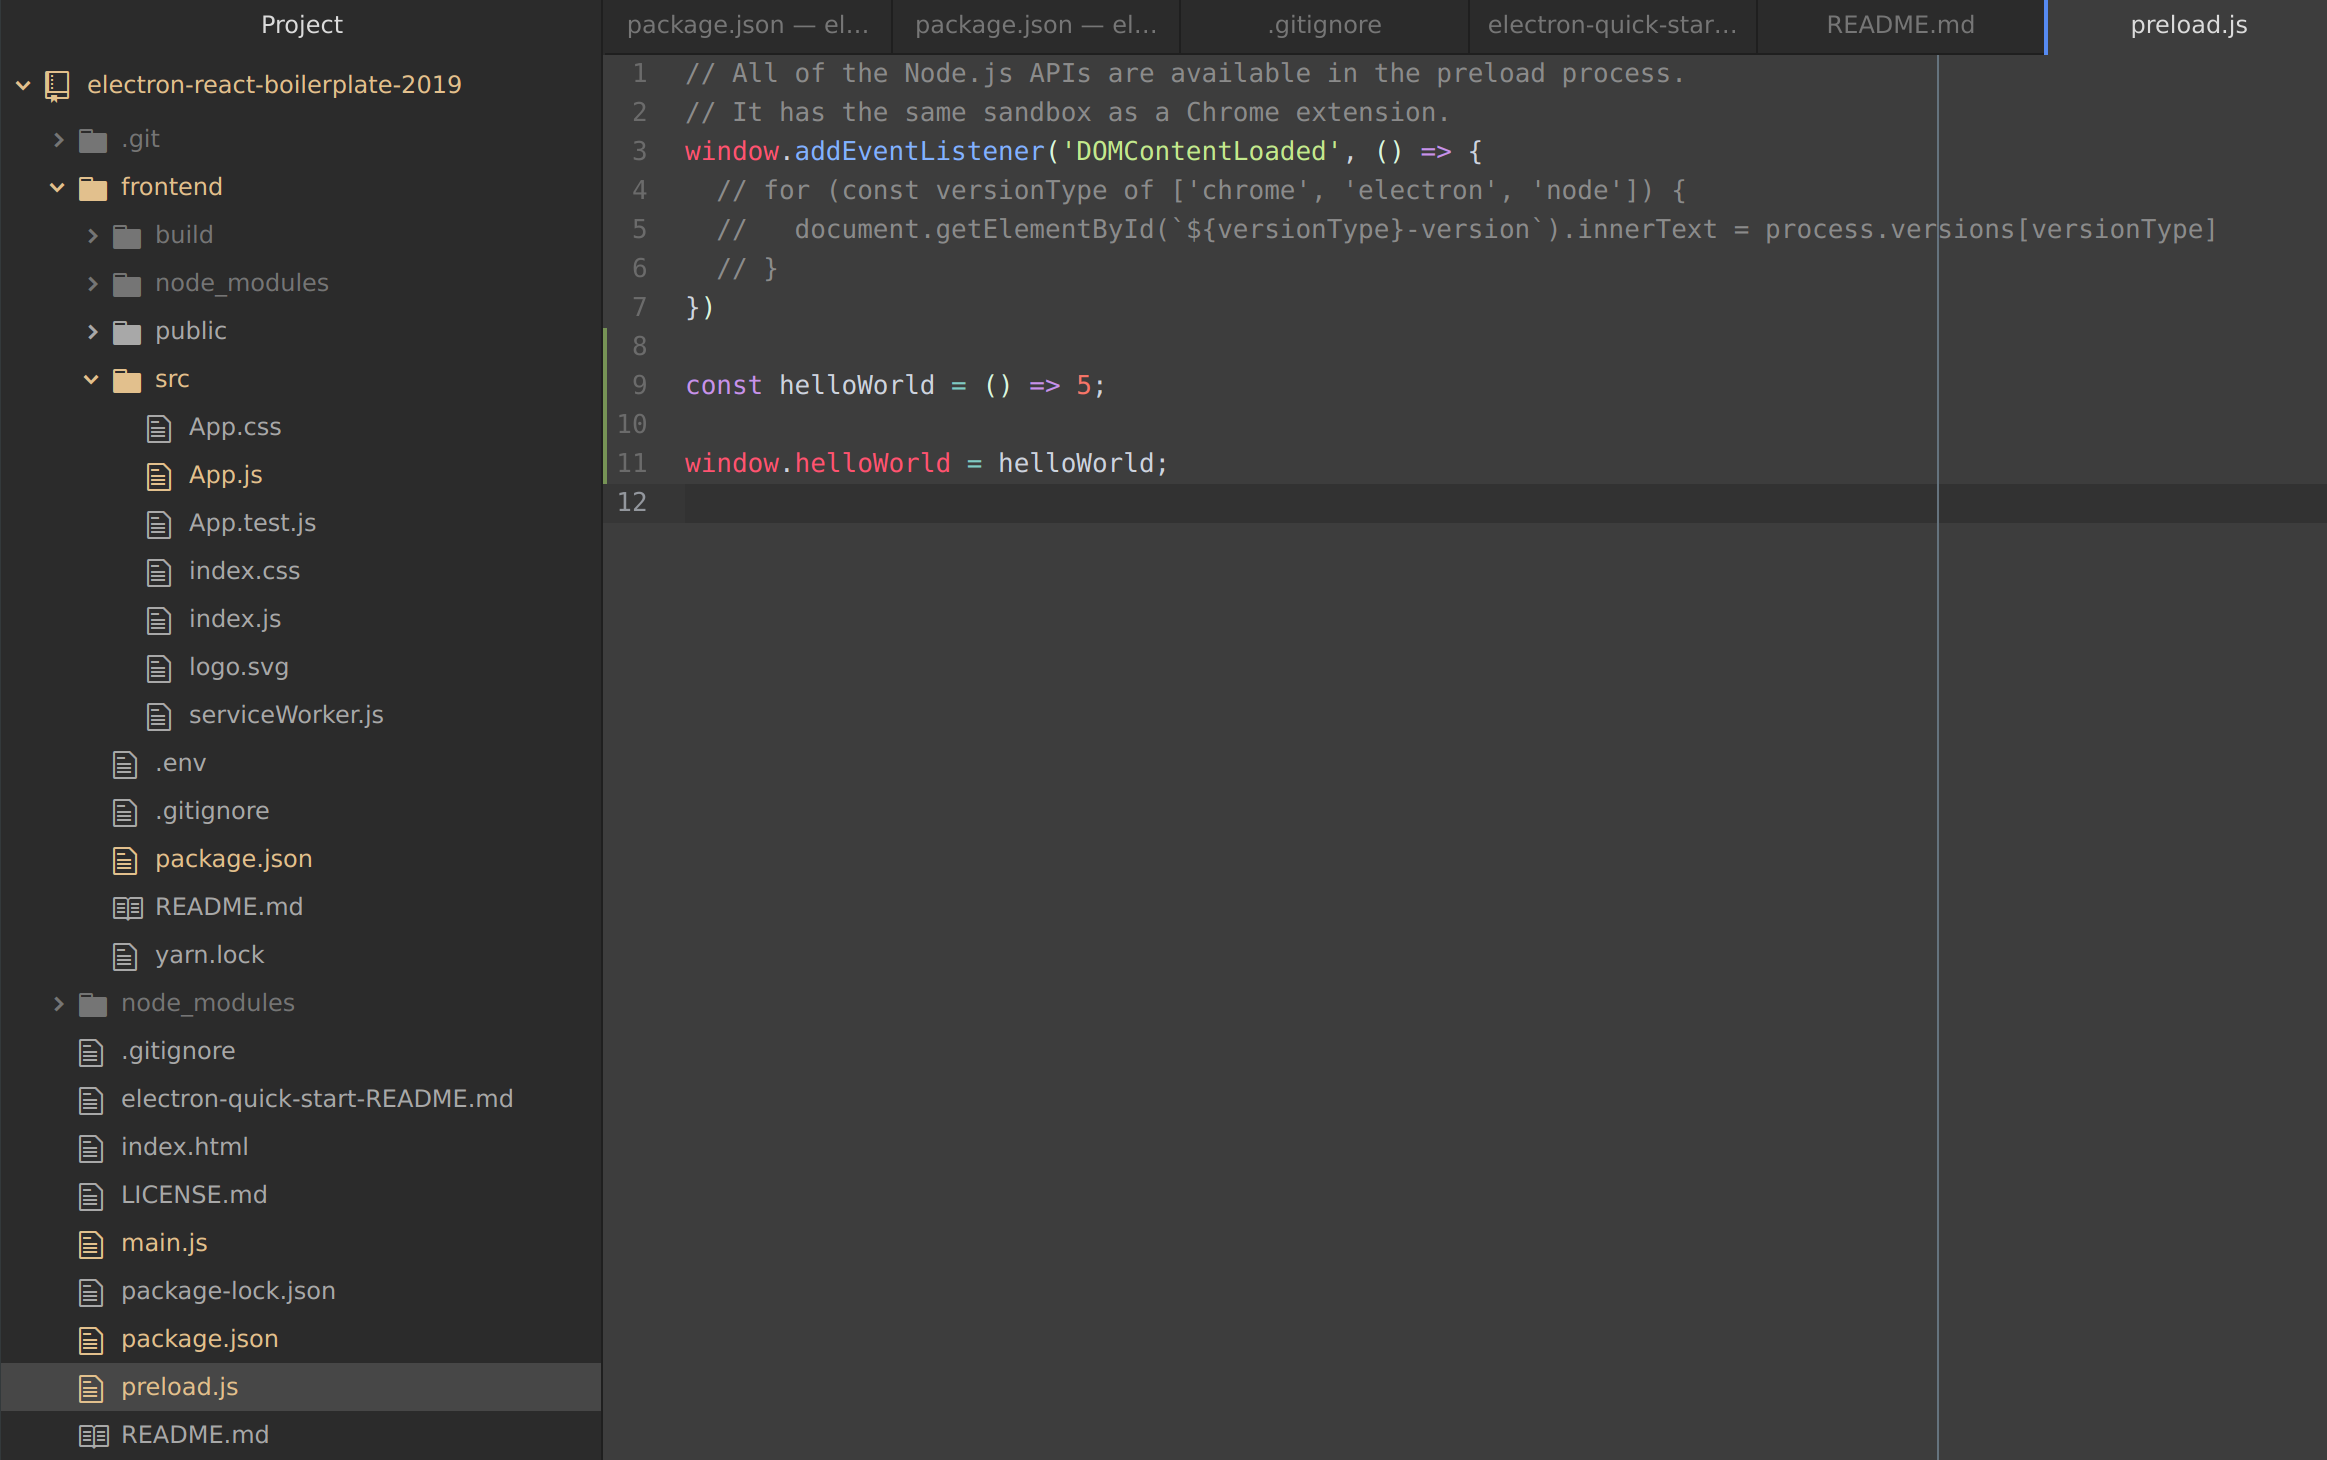The image size is (2327, 1460).
Task: Collapse the frontend folder chevron
Action: 57,188
